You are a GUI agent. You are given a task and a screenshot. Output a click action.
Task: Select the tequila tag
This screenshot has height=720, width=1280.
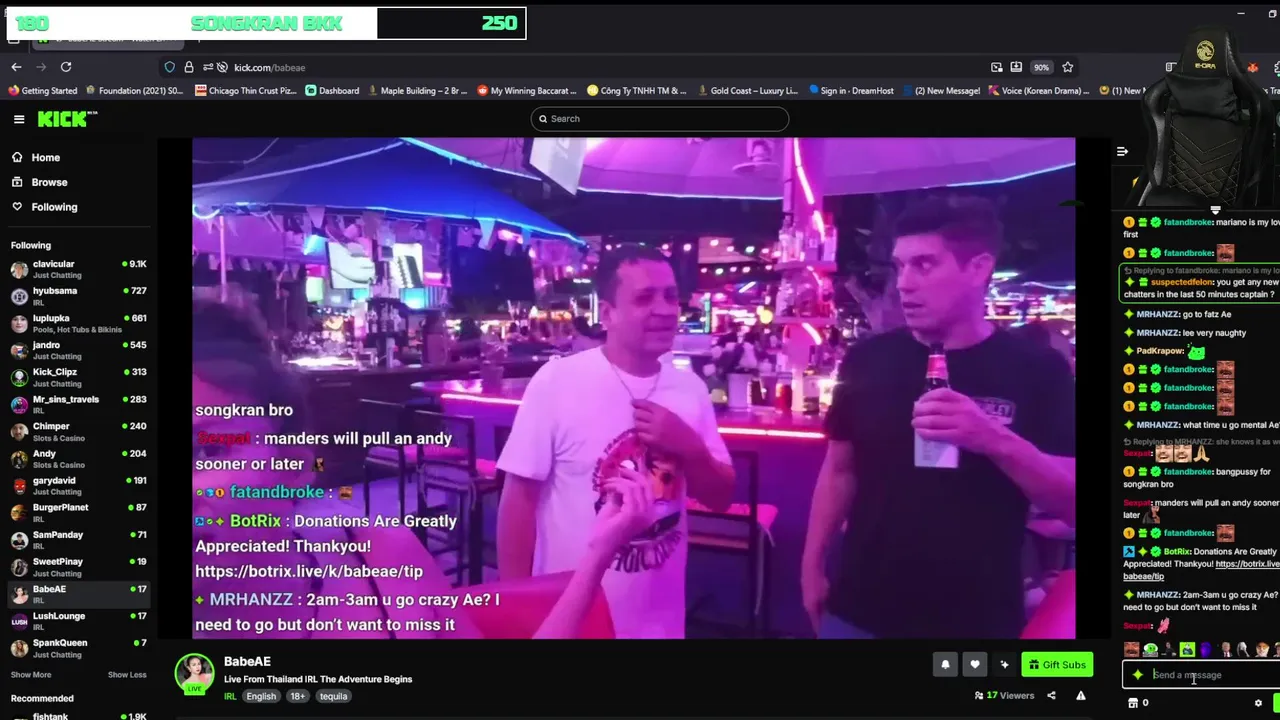334,696
